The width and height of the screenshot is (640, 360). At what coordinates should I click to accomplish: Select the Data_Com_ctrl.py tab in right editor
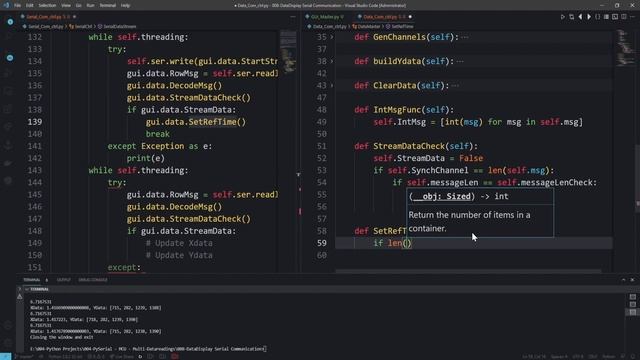click(384, 17)
